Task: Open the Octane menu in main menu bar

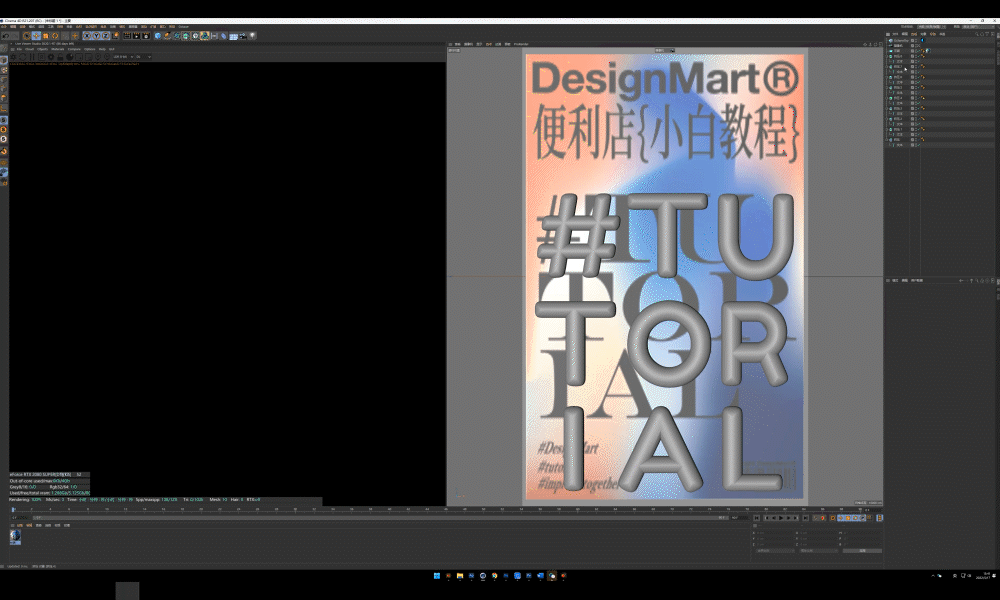Action: [x=184, y=26]
